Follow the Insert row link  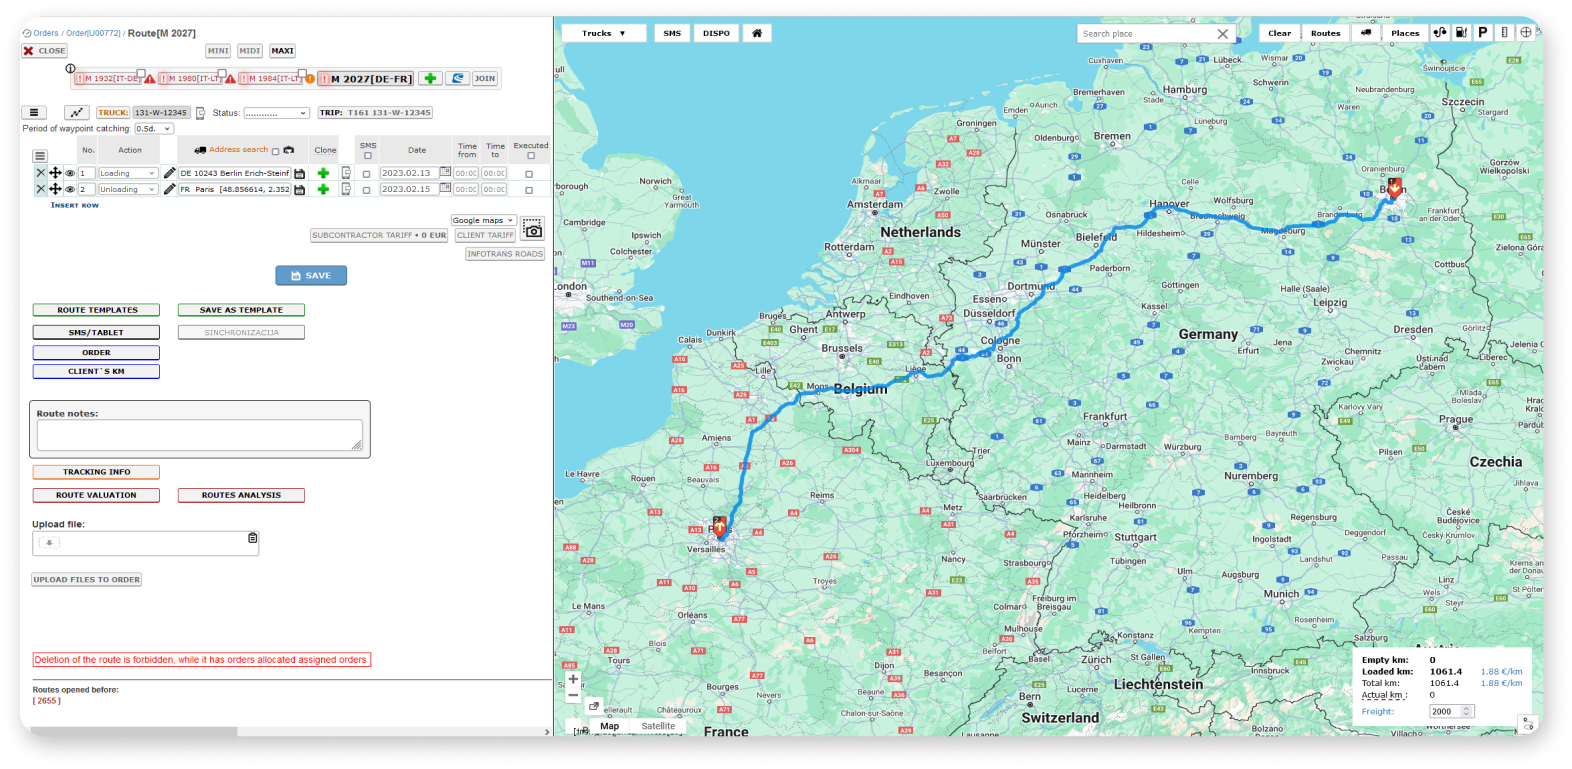point(75,205)
